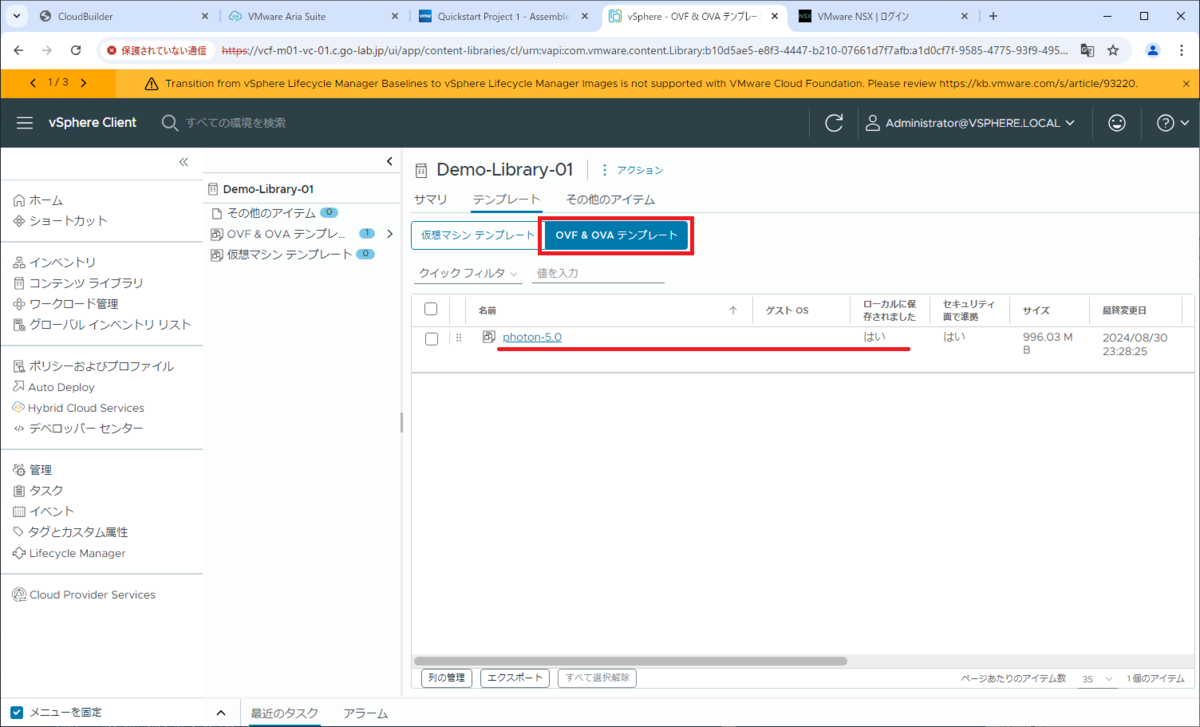The width and height of the screenshot is (1200, 727).
Task: Open the 最近のタスク tab
Action: 284,713
